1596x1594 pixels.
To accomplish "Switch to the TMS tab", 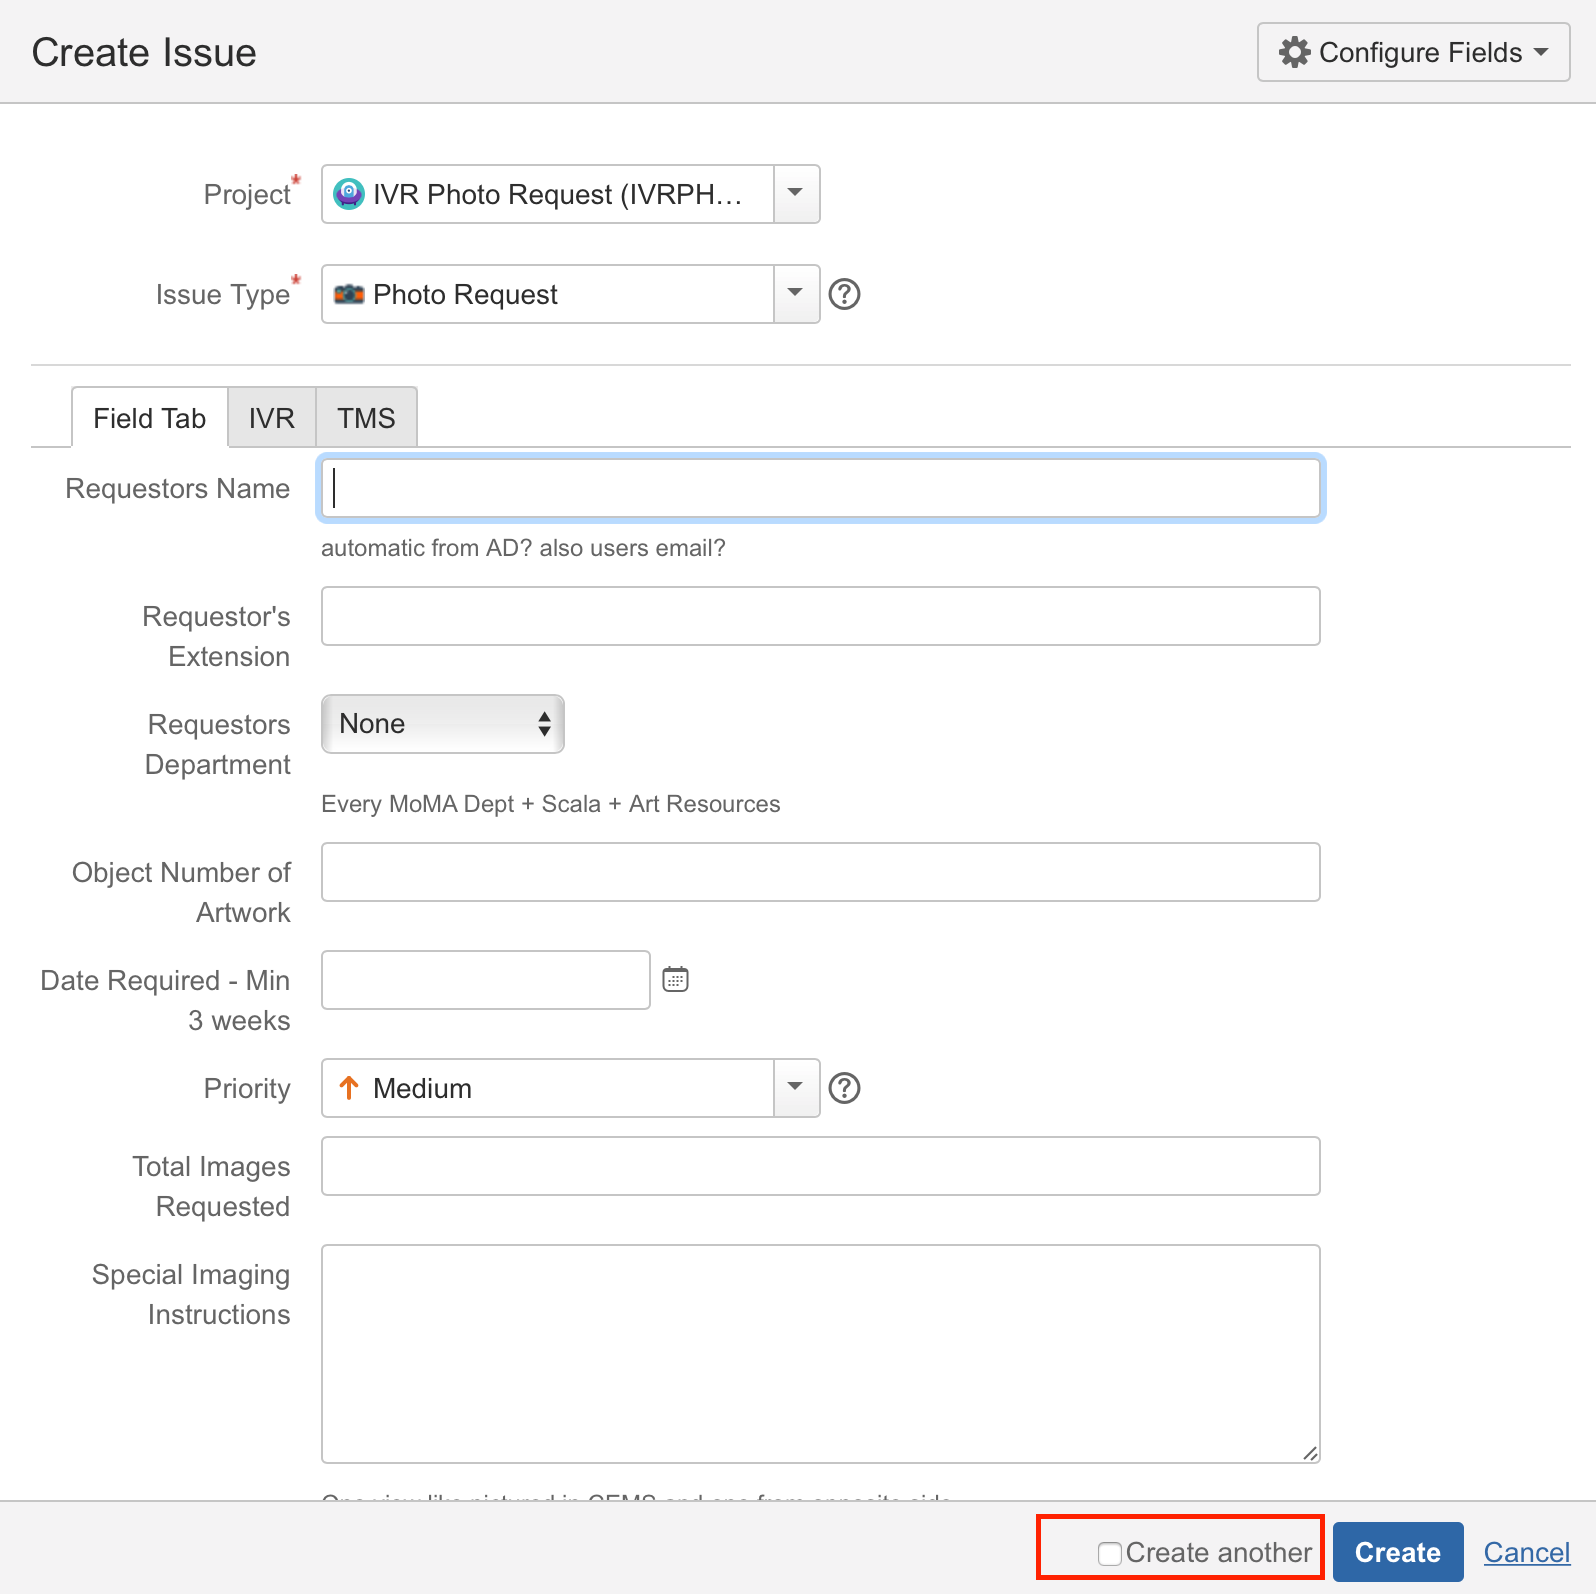I will pos(366,418).
